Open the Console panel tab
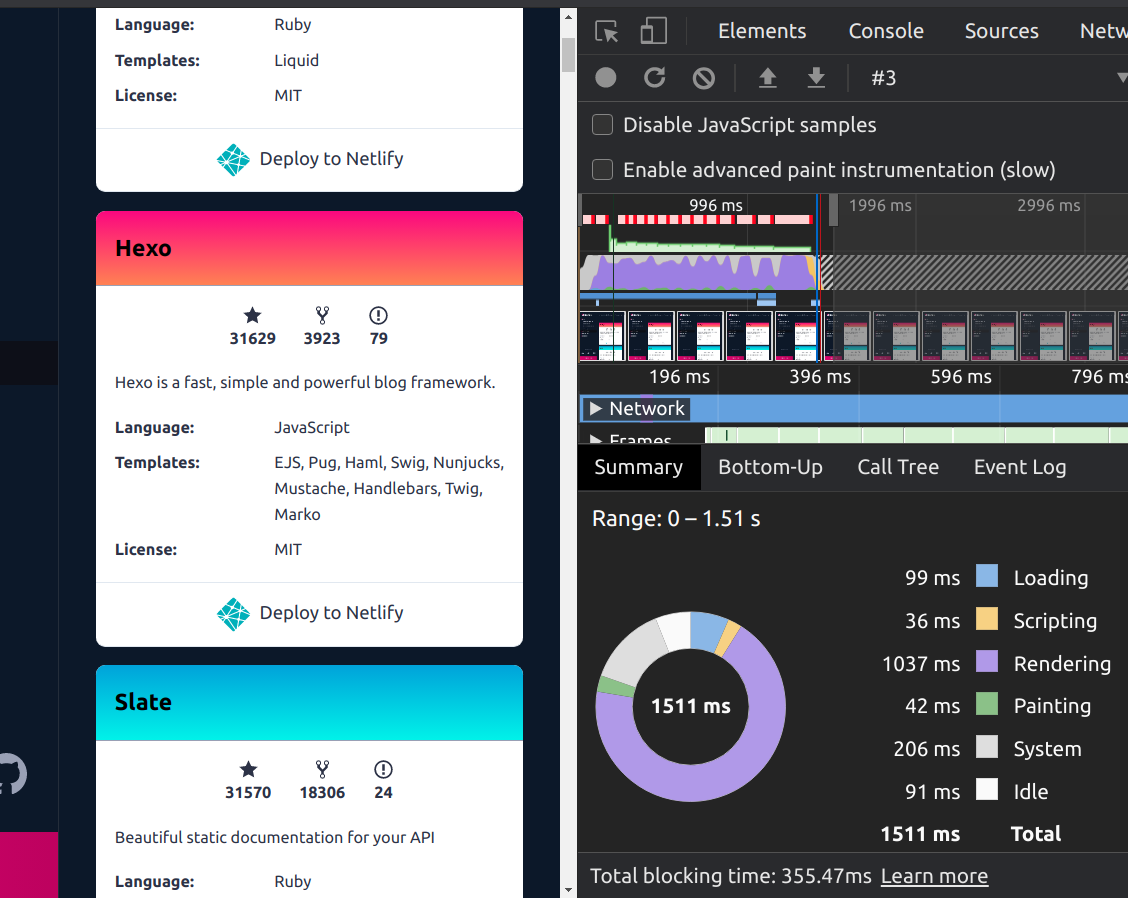Screen dimensions: 1128x898 [886, 31]
